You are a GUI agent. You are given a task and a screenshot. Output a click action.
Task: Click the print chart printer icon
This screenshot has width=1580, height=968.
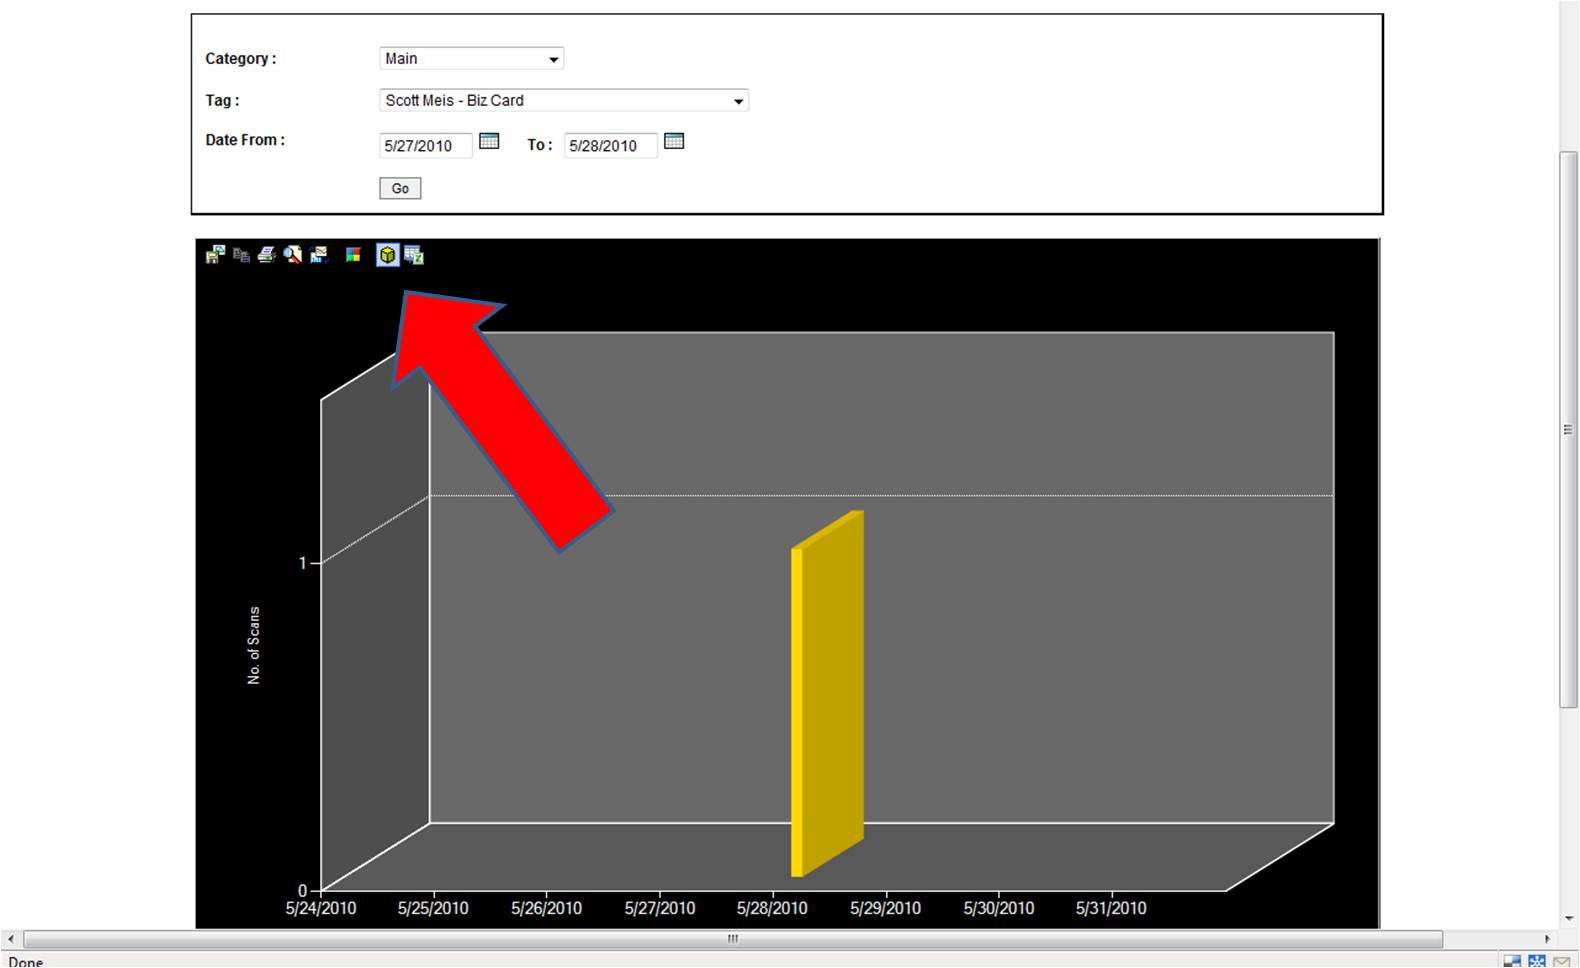click(267, 255)
